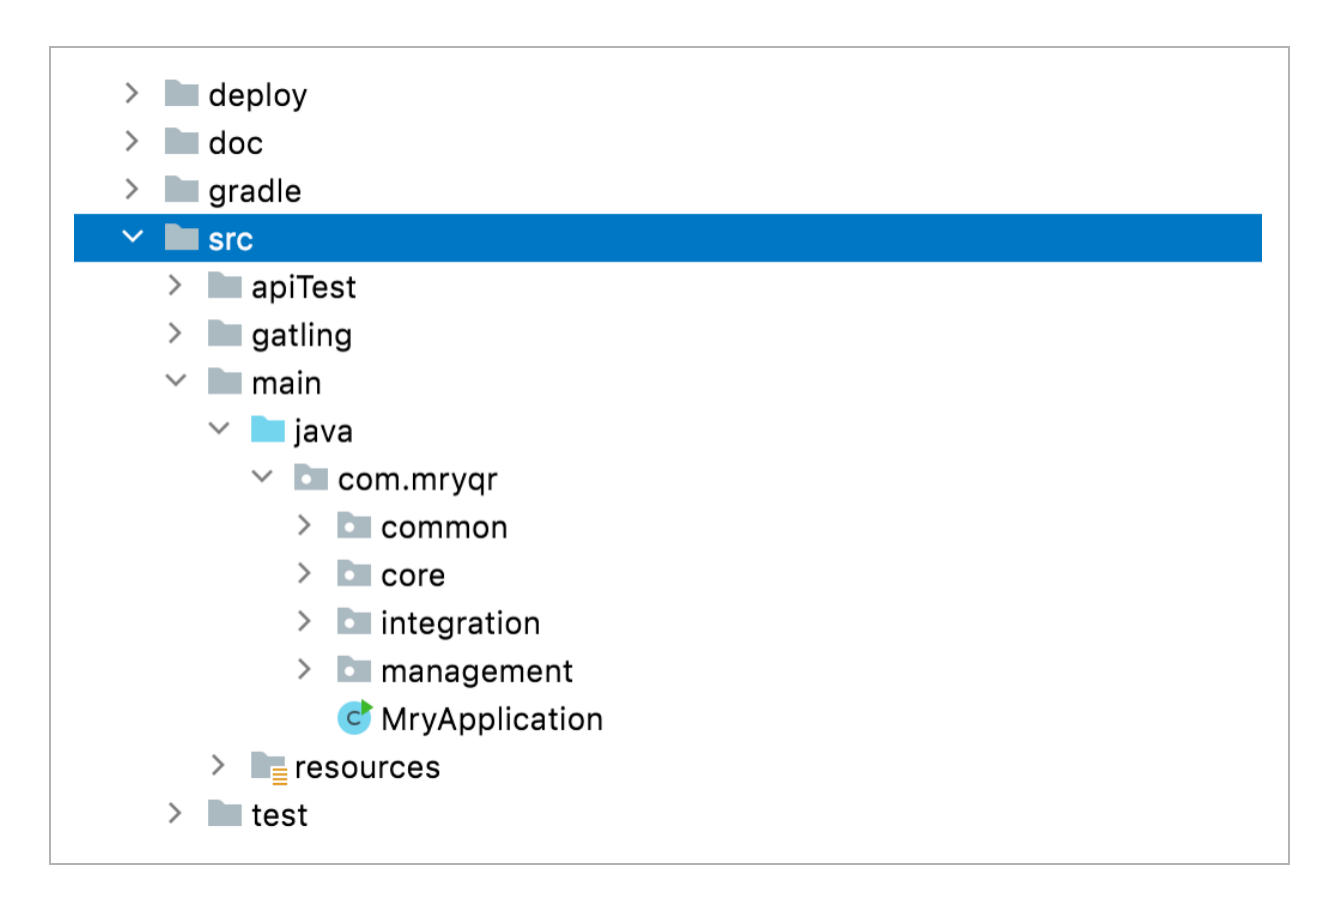Expand the resources folder arrow
Image resolution: width=1336 pixels, height=914 pixels.
[x=219, y=765]
